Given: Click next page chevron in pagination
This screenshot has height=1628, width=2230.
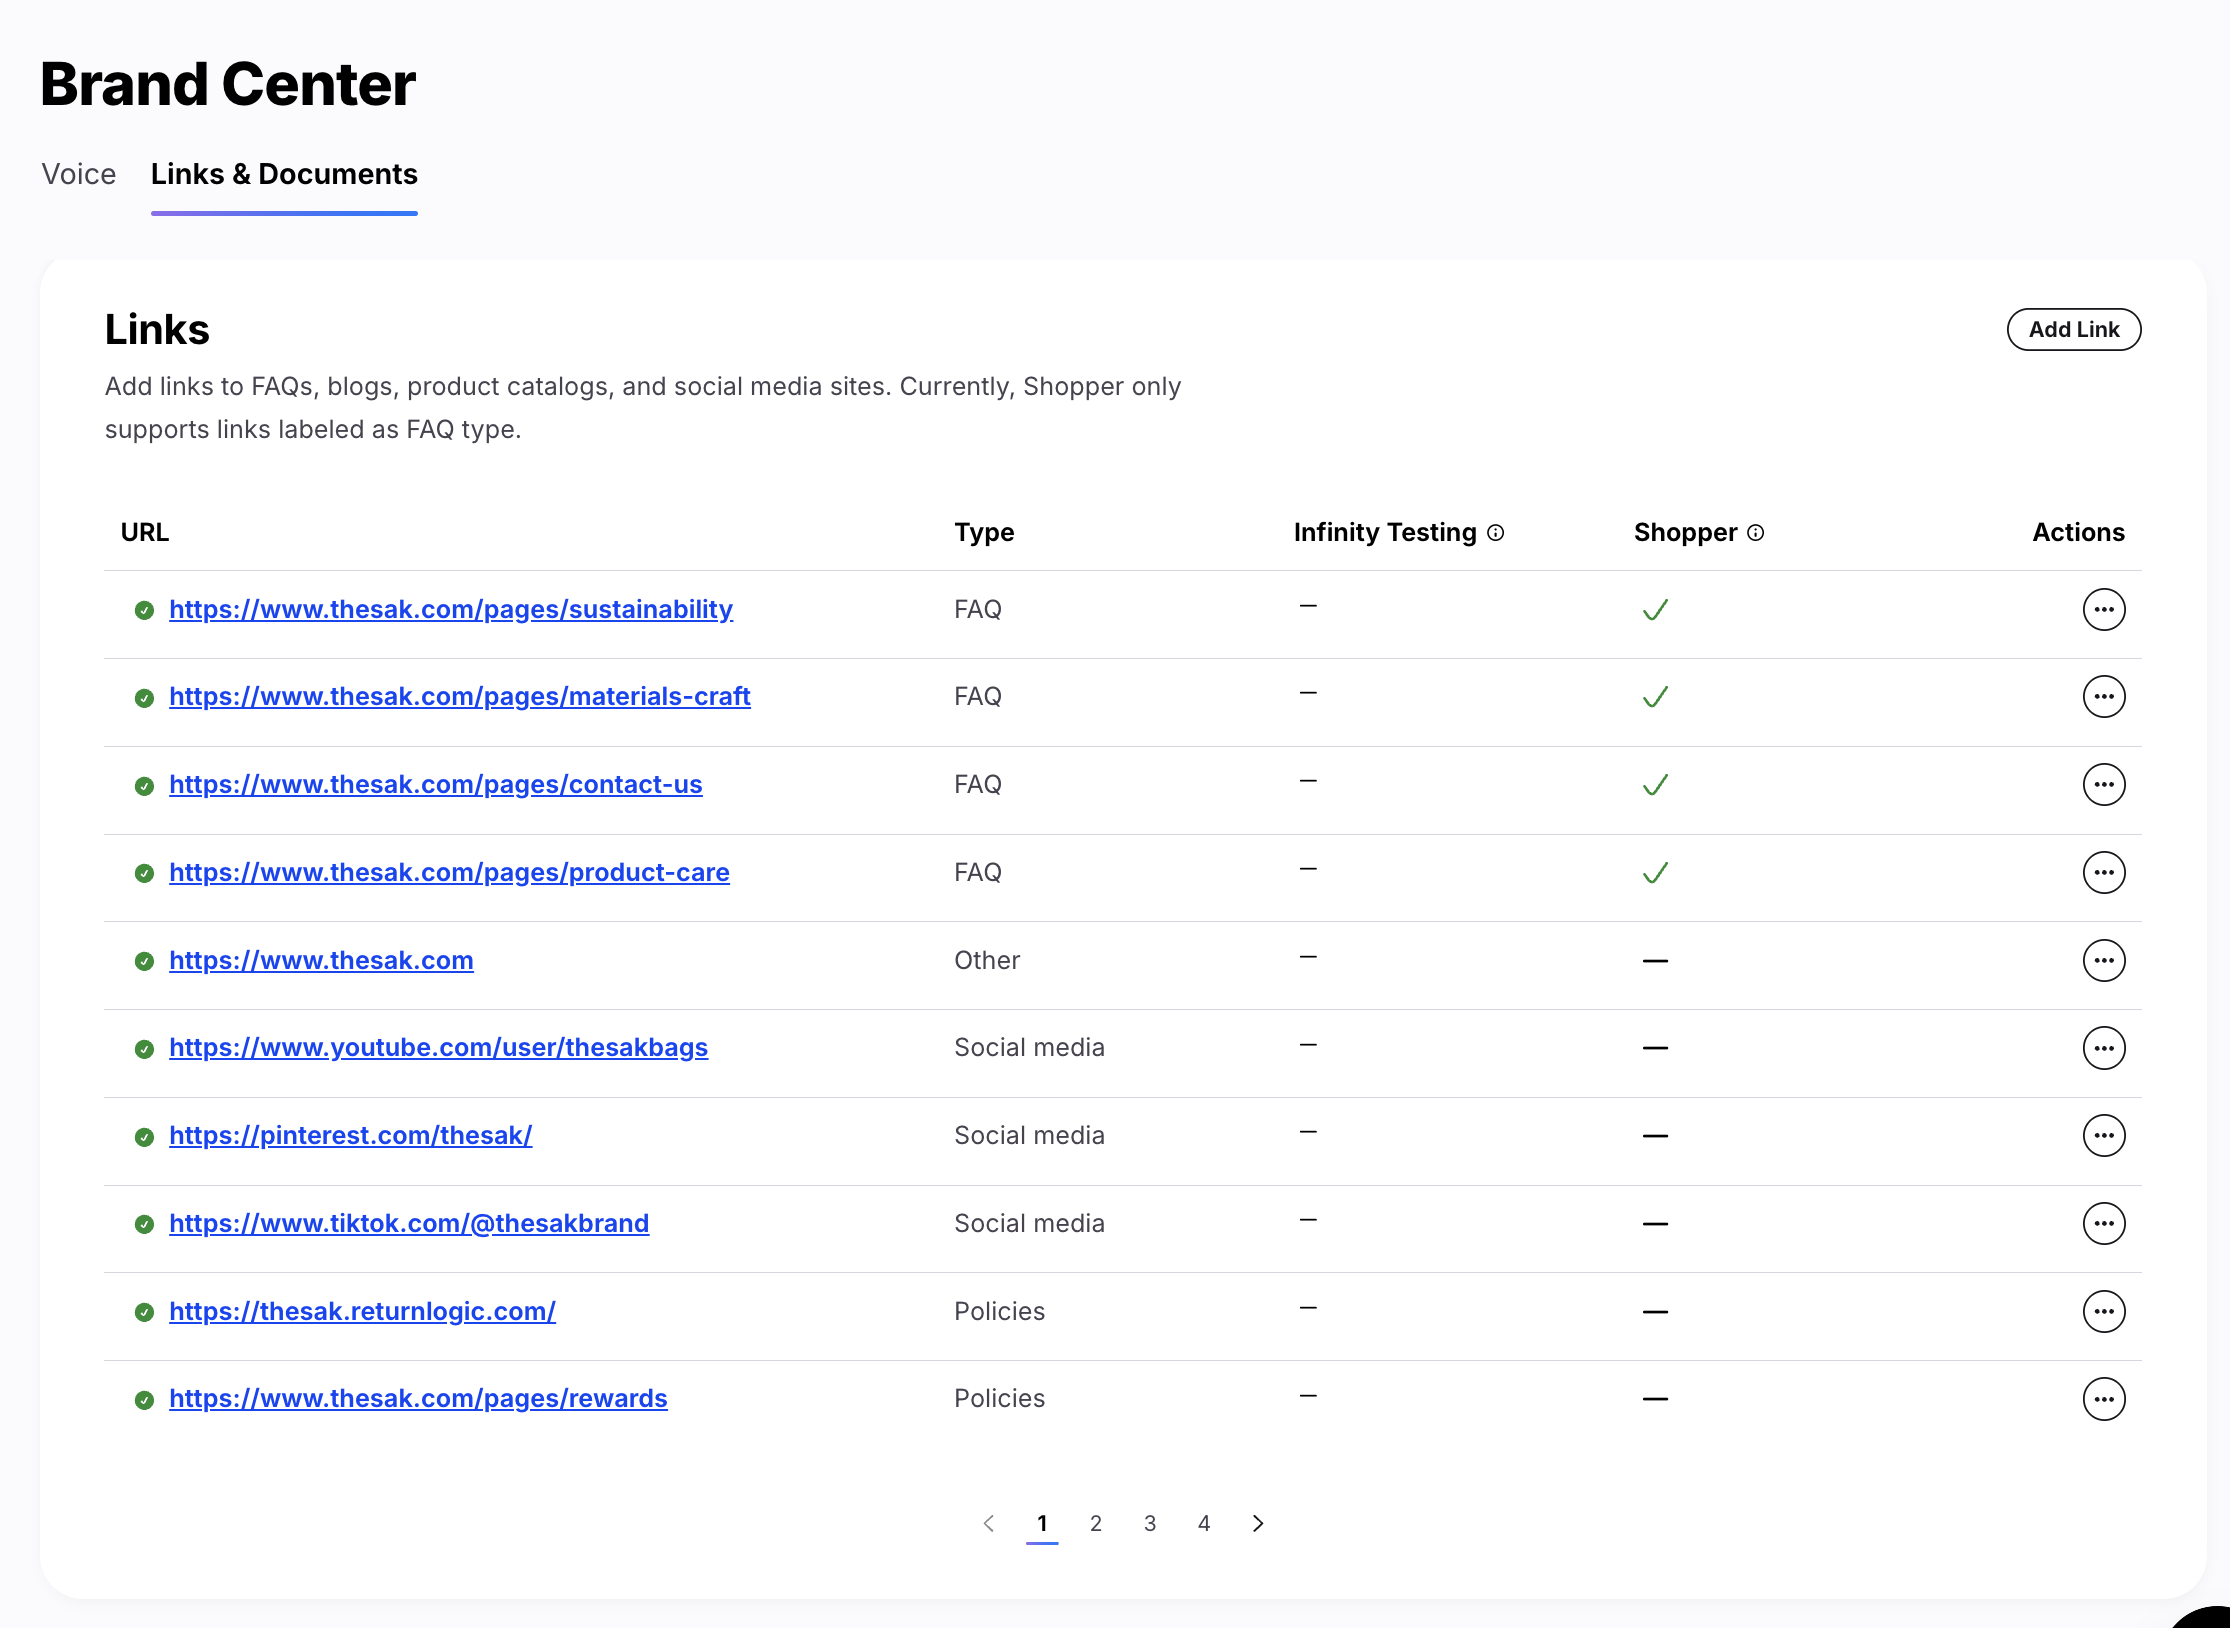Looking at the screenshot, I should point(1257,1523).
